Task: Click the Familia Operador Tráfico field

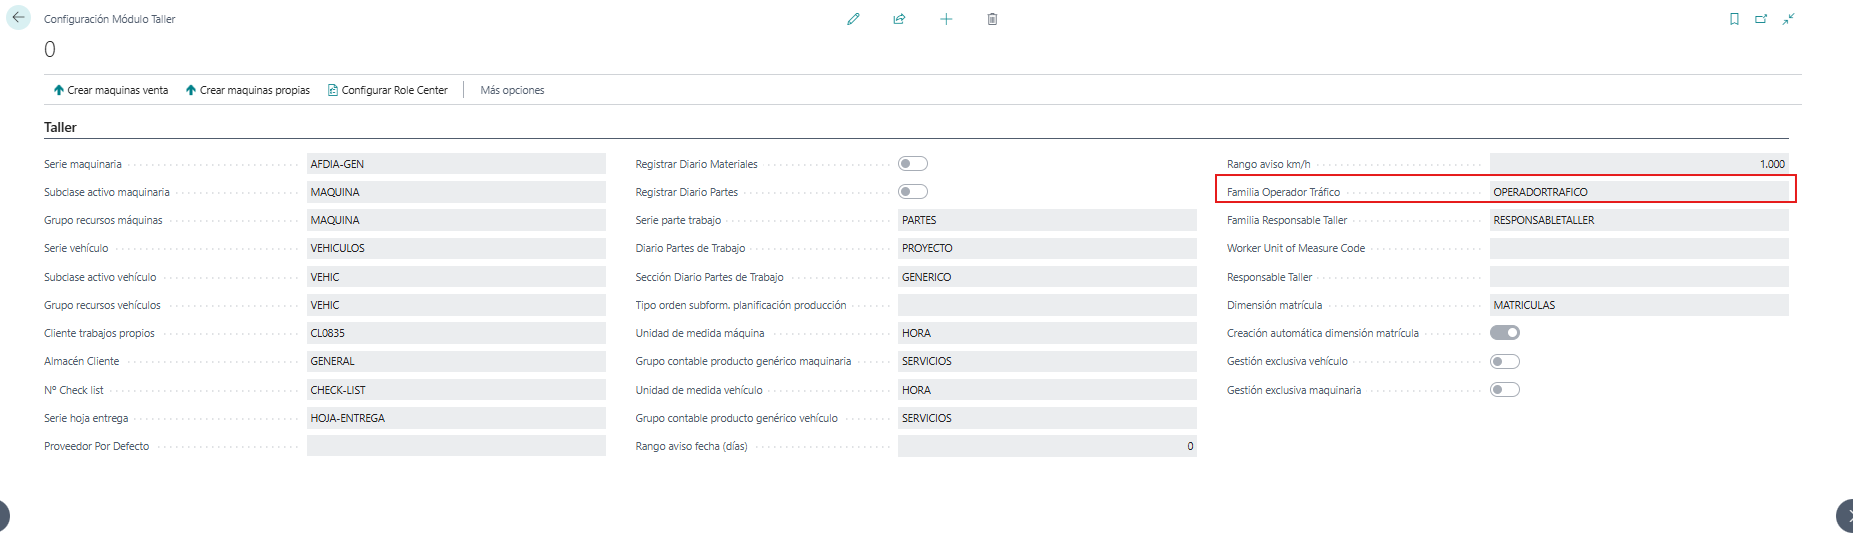Action: 1639,192
